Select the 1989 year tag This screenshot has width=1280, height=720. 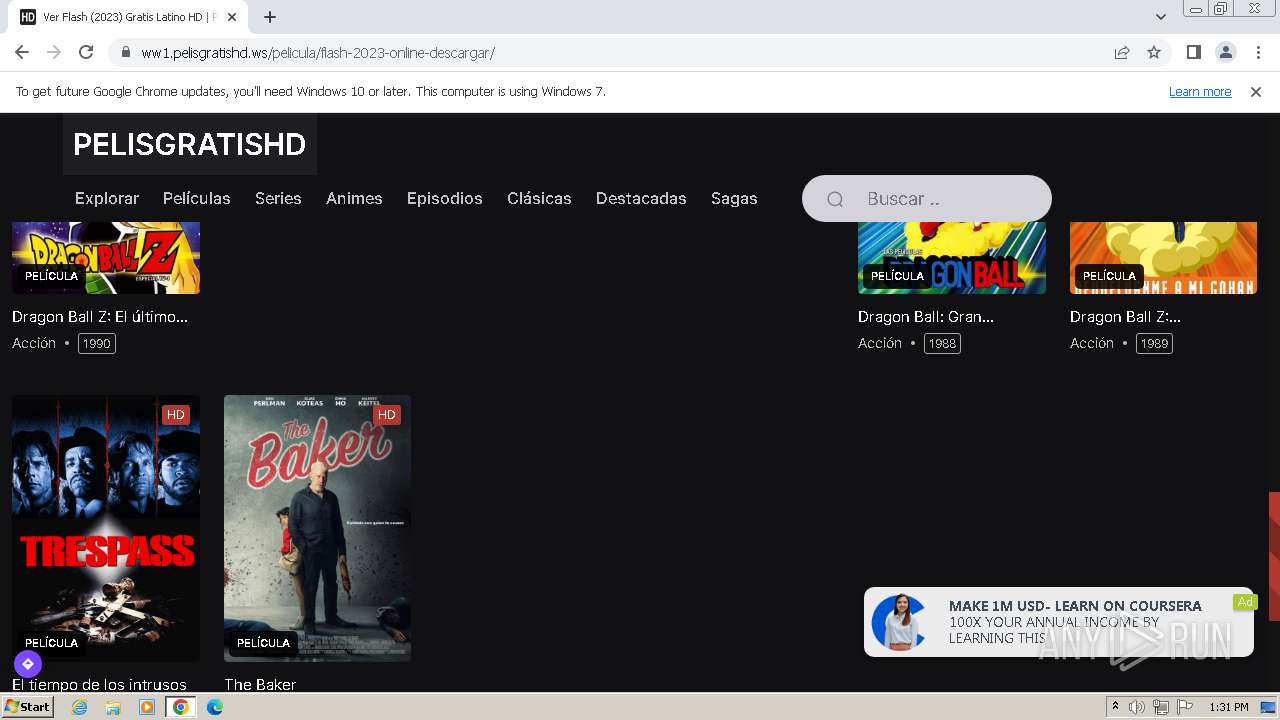point(1154,343)
